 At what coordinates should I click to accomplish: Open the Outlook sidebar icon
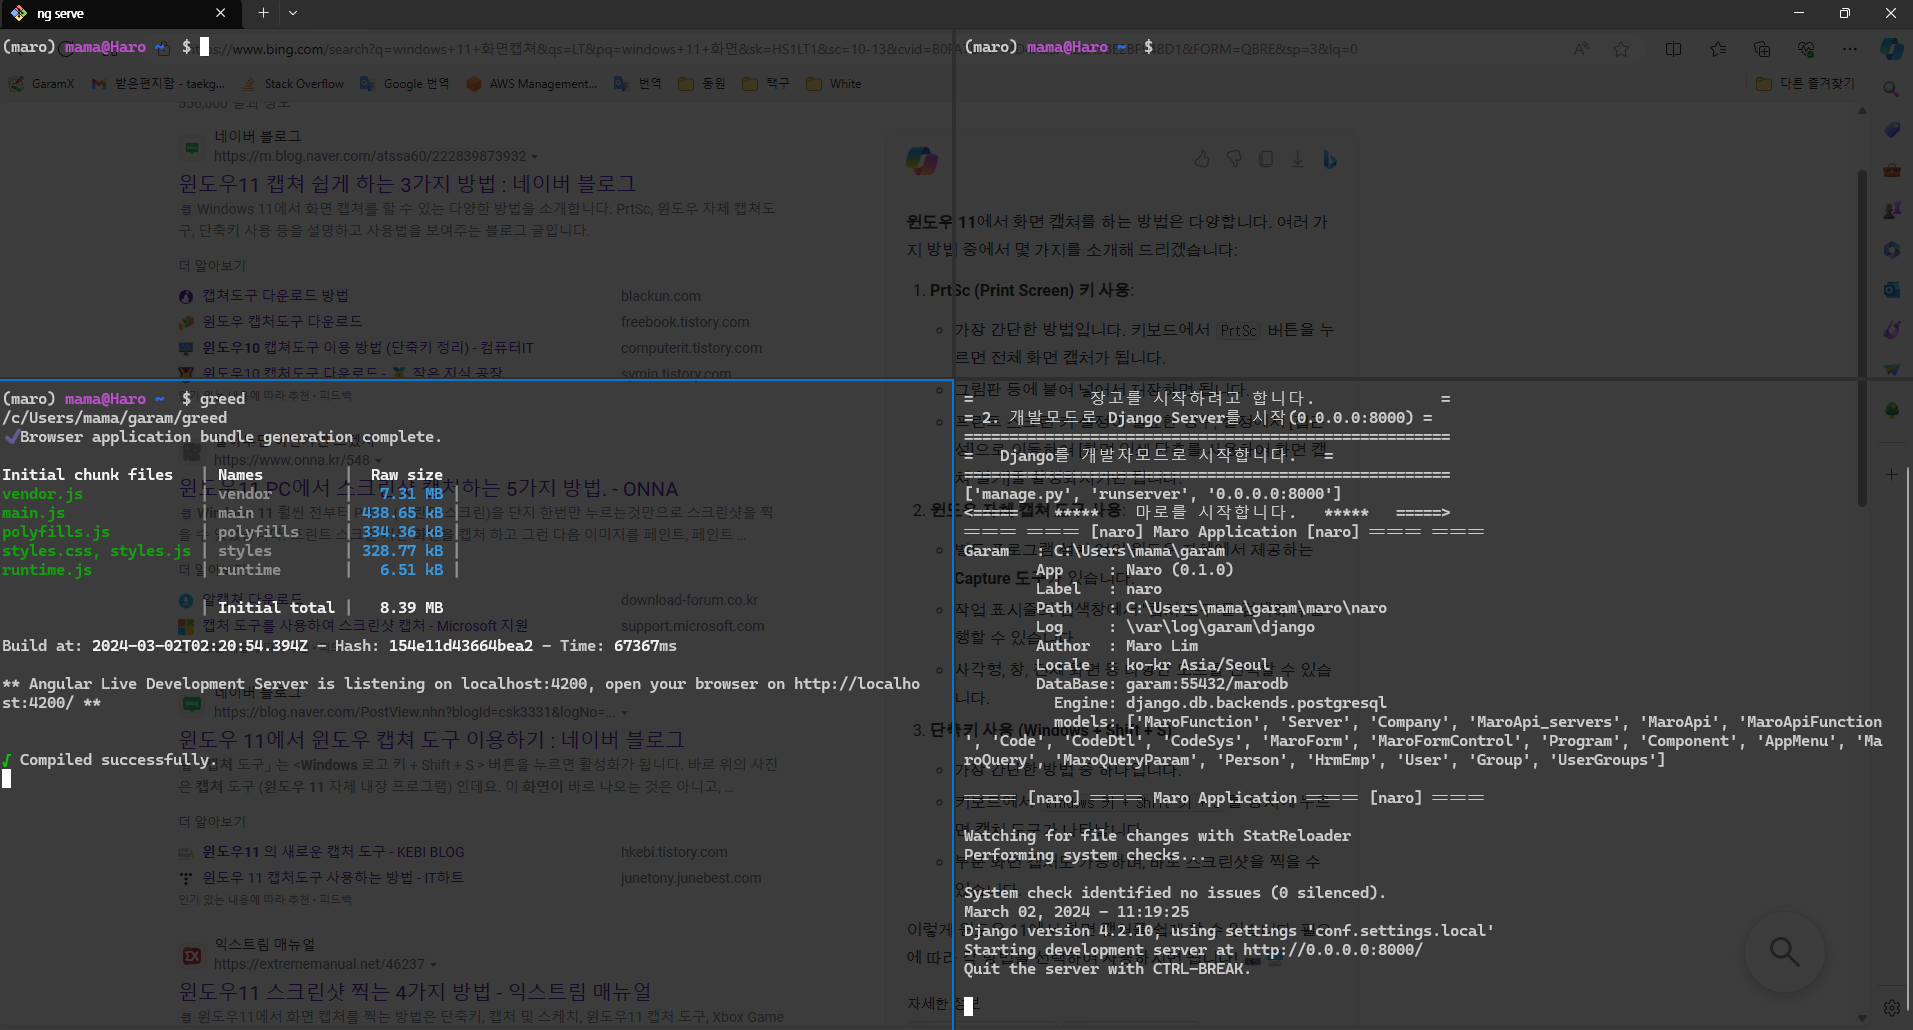pyautogui.click(x=1891, y=290)
